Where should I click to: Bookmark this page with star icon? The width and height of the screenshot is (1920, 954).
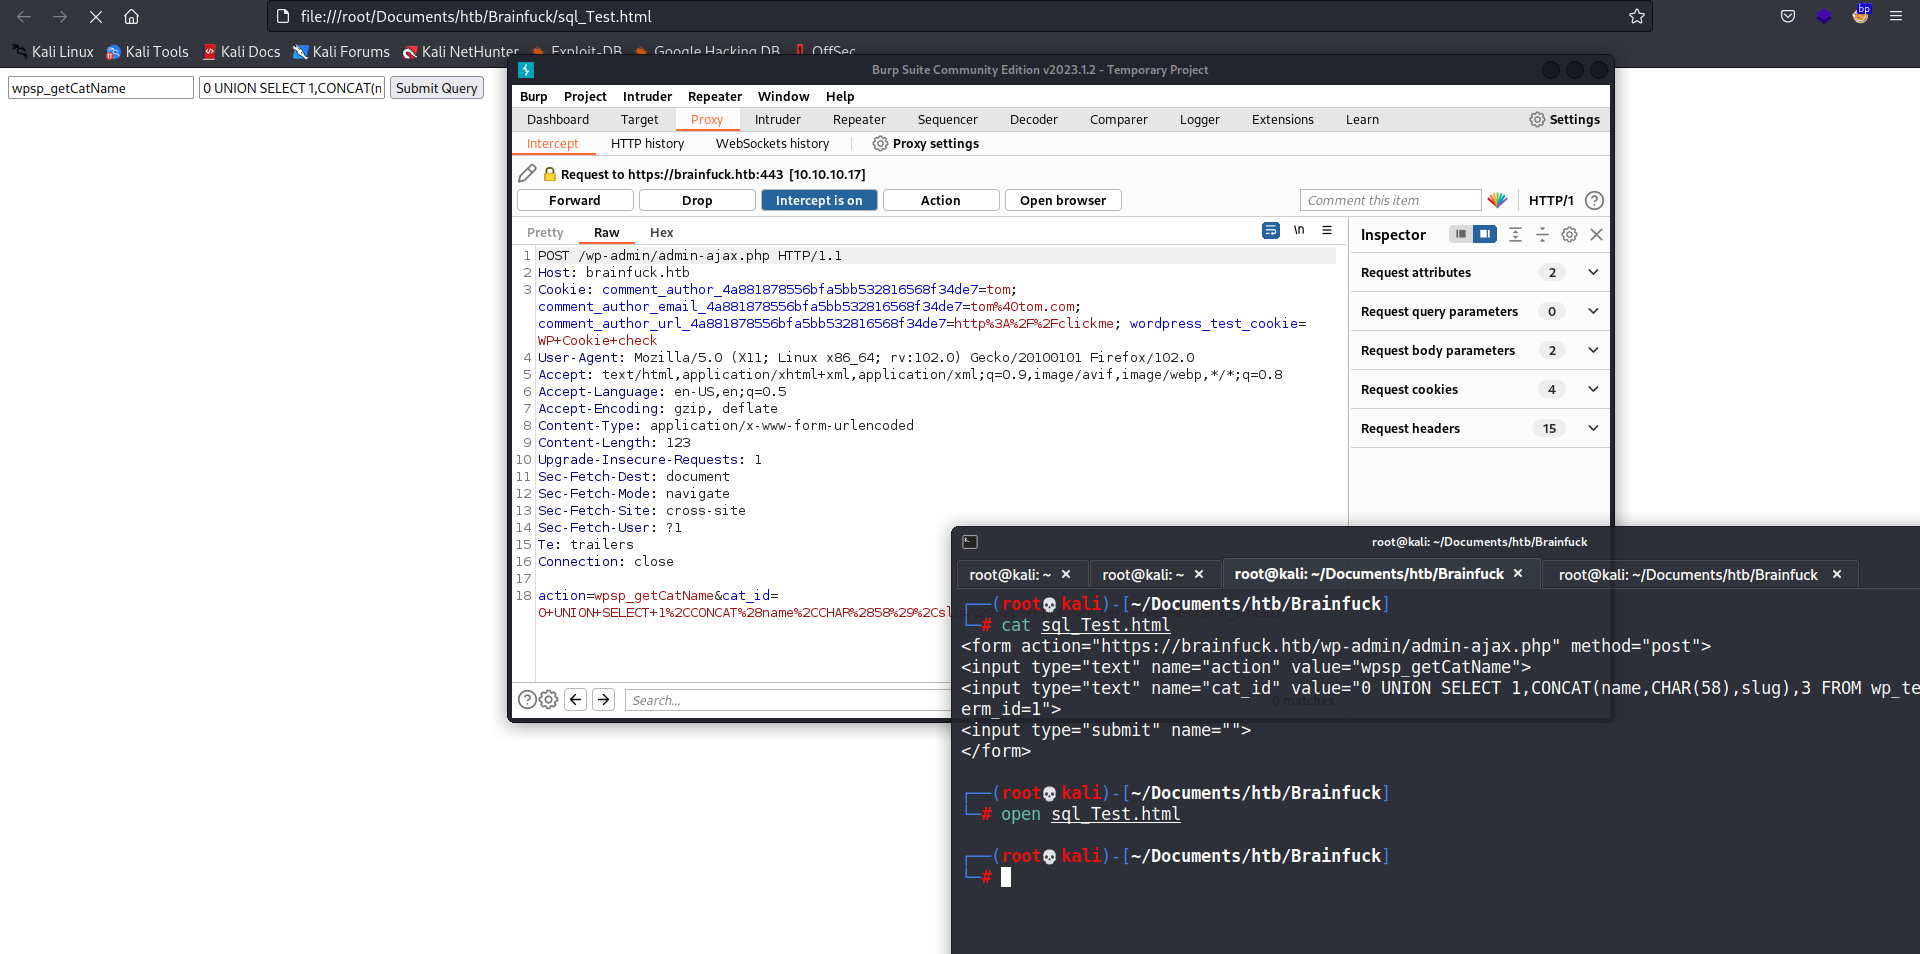point(1636,16)
